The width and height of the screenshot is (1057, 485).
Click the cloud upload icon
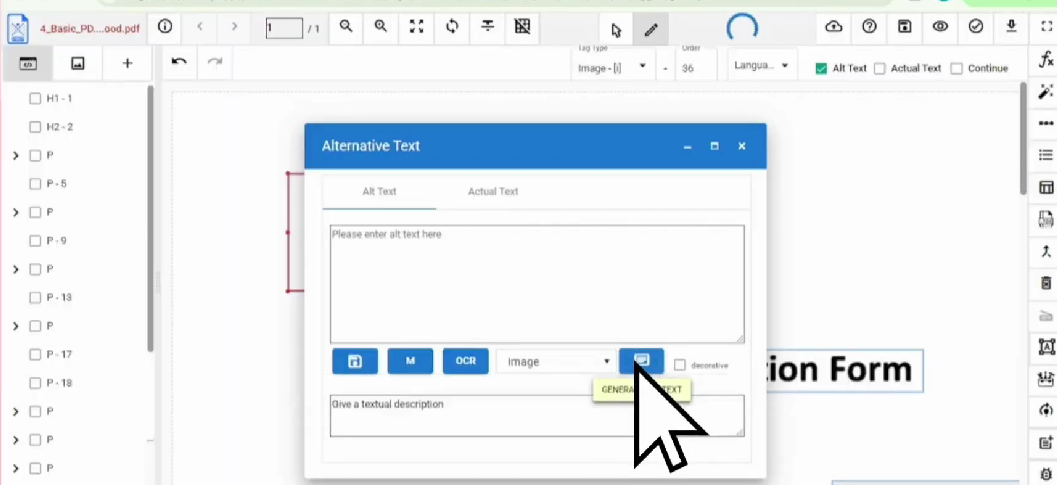834,27
